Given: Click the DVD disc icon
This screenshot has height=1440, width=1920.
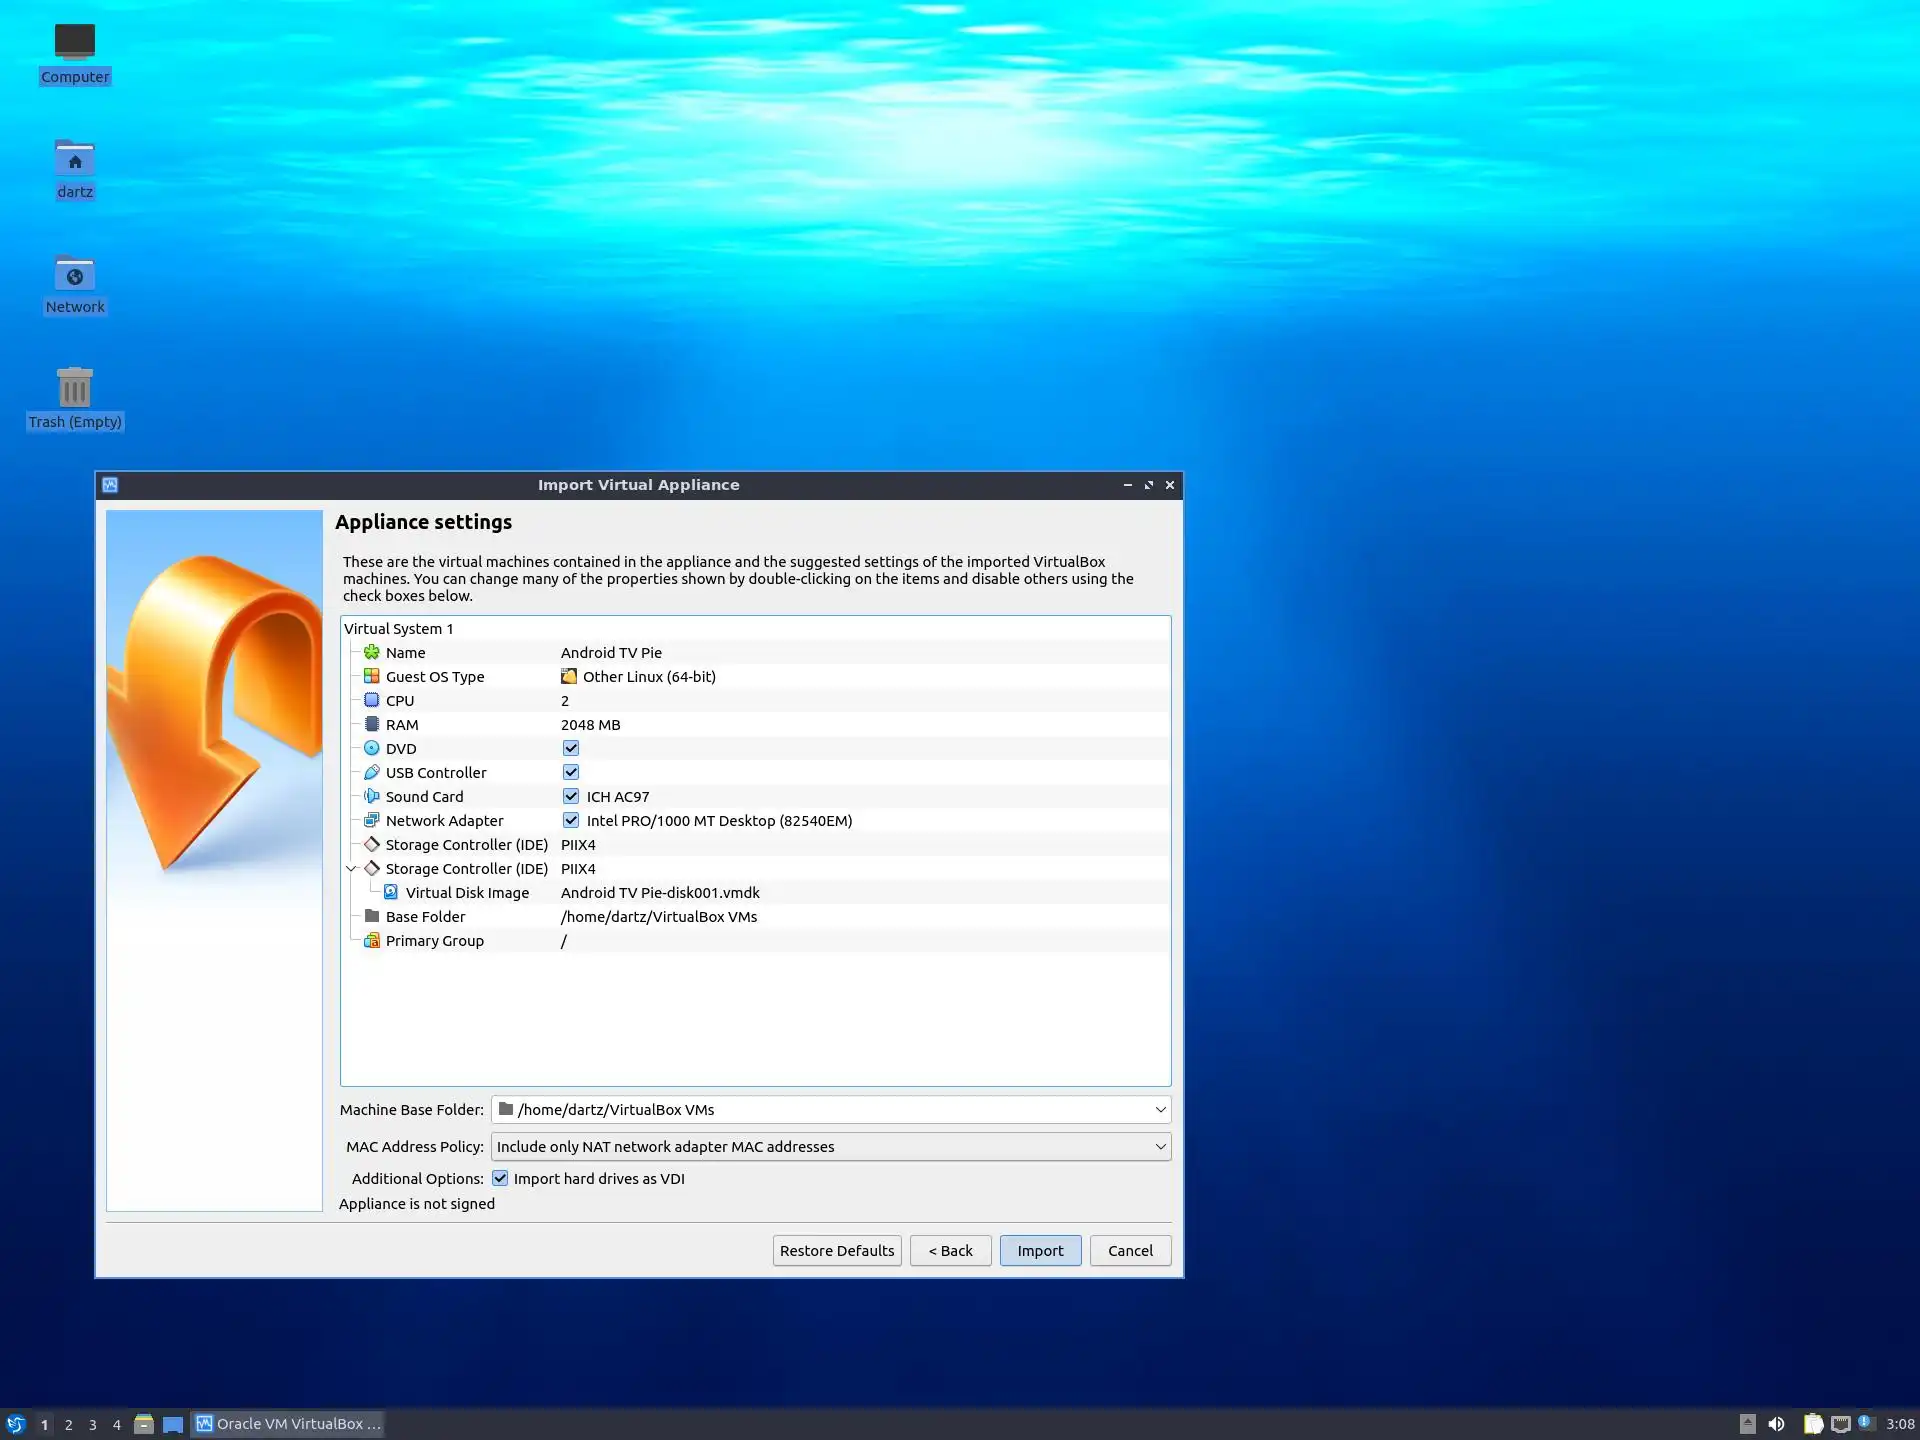Looking at the screenshot, I should pyautogui.click(x=372, y=748).
